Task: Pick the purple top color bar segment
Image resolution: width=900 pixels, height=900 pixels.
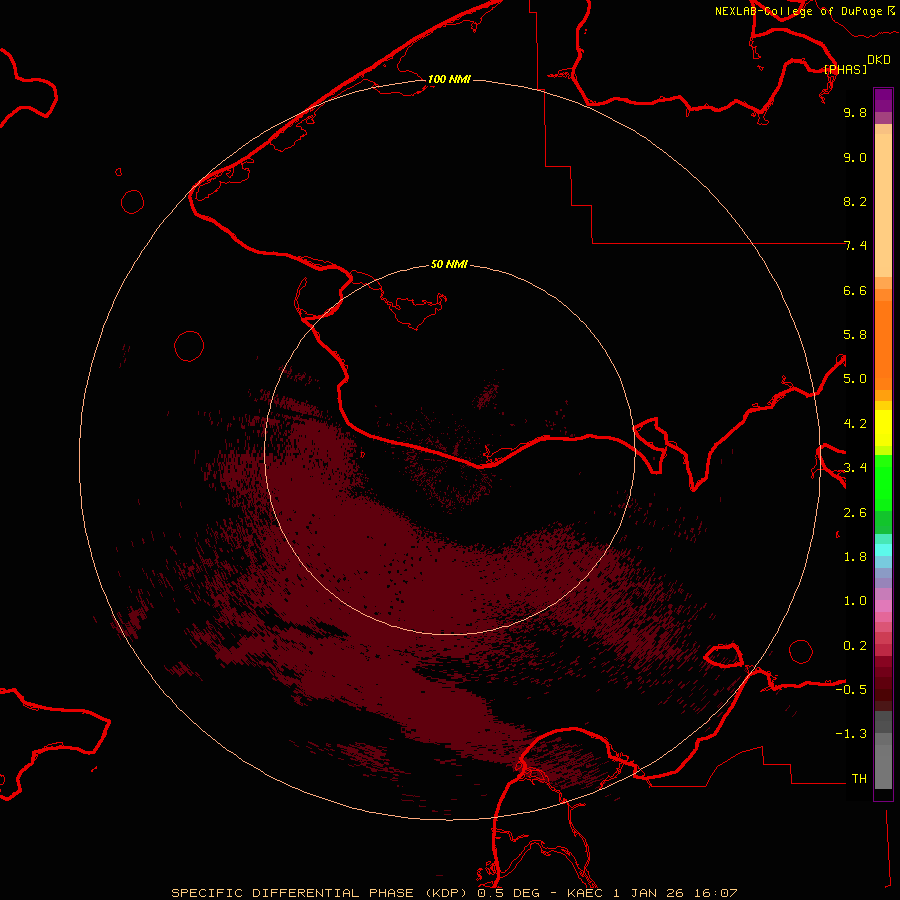Action: click(883, 100)
